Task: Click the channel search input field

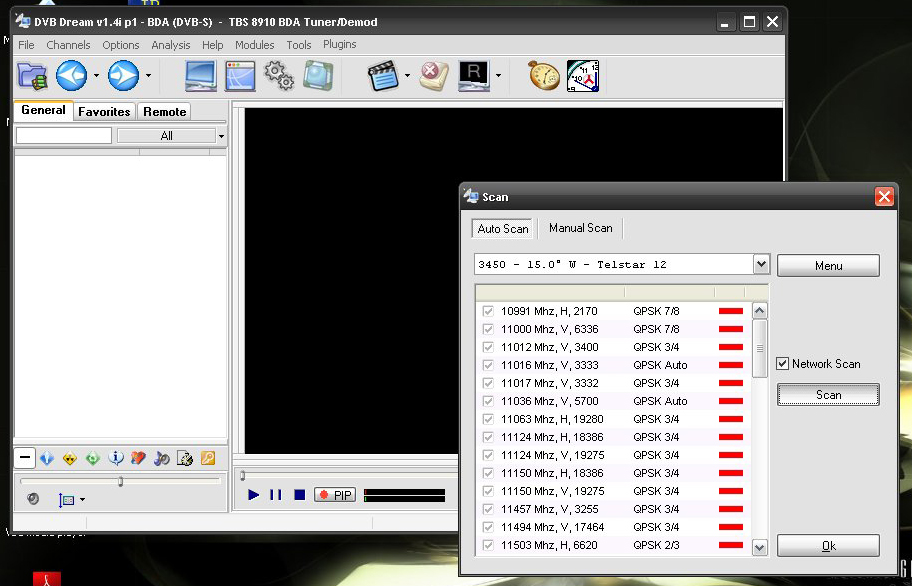Action: (x=63, y=135)
